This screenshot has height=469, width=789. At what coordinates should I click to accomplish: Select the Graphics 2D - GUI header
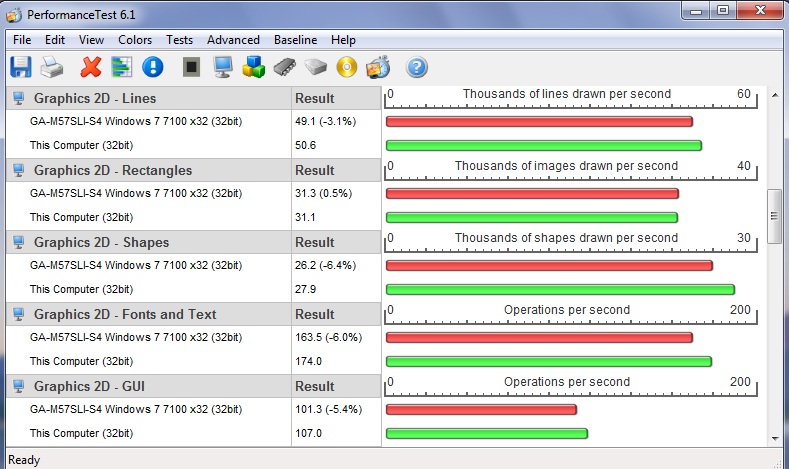[x=148, y=386]
